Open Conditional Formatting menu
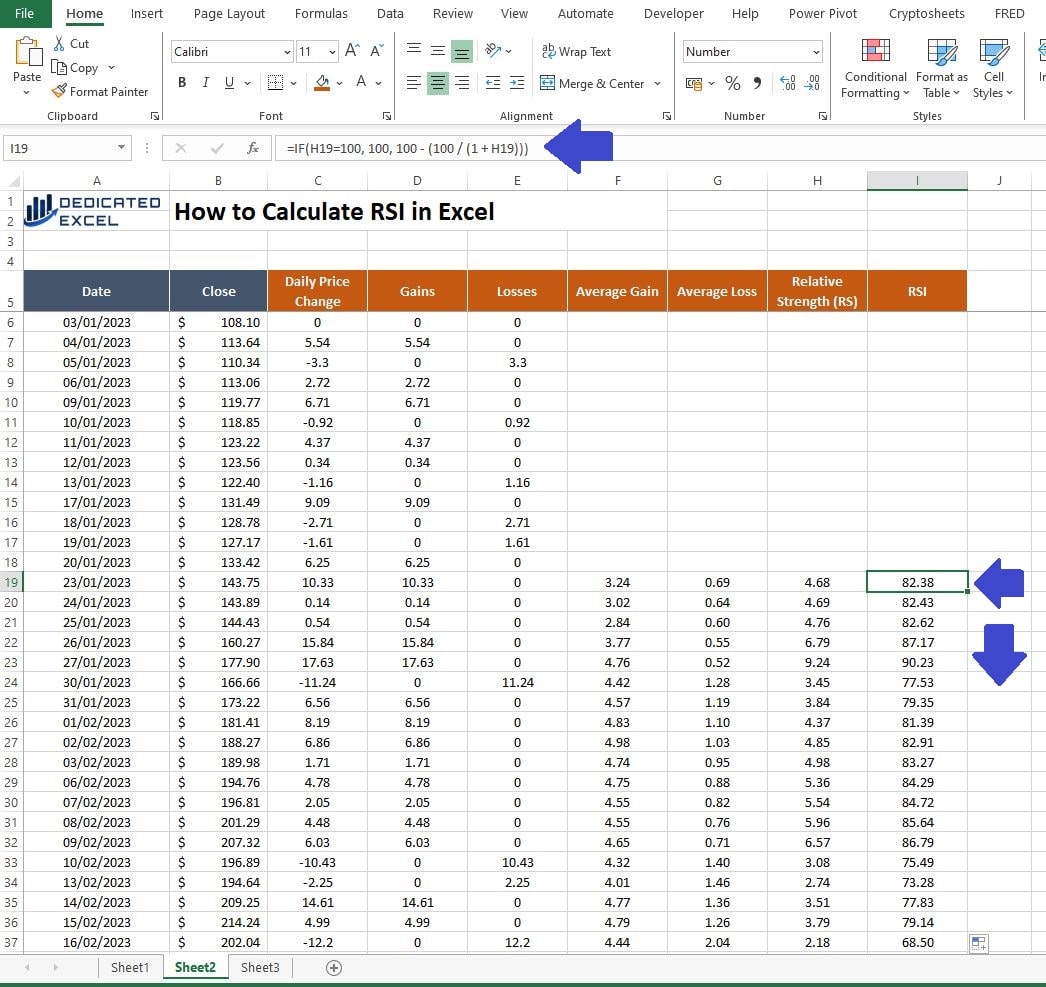1046x987 pixels. [875, 68]
